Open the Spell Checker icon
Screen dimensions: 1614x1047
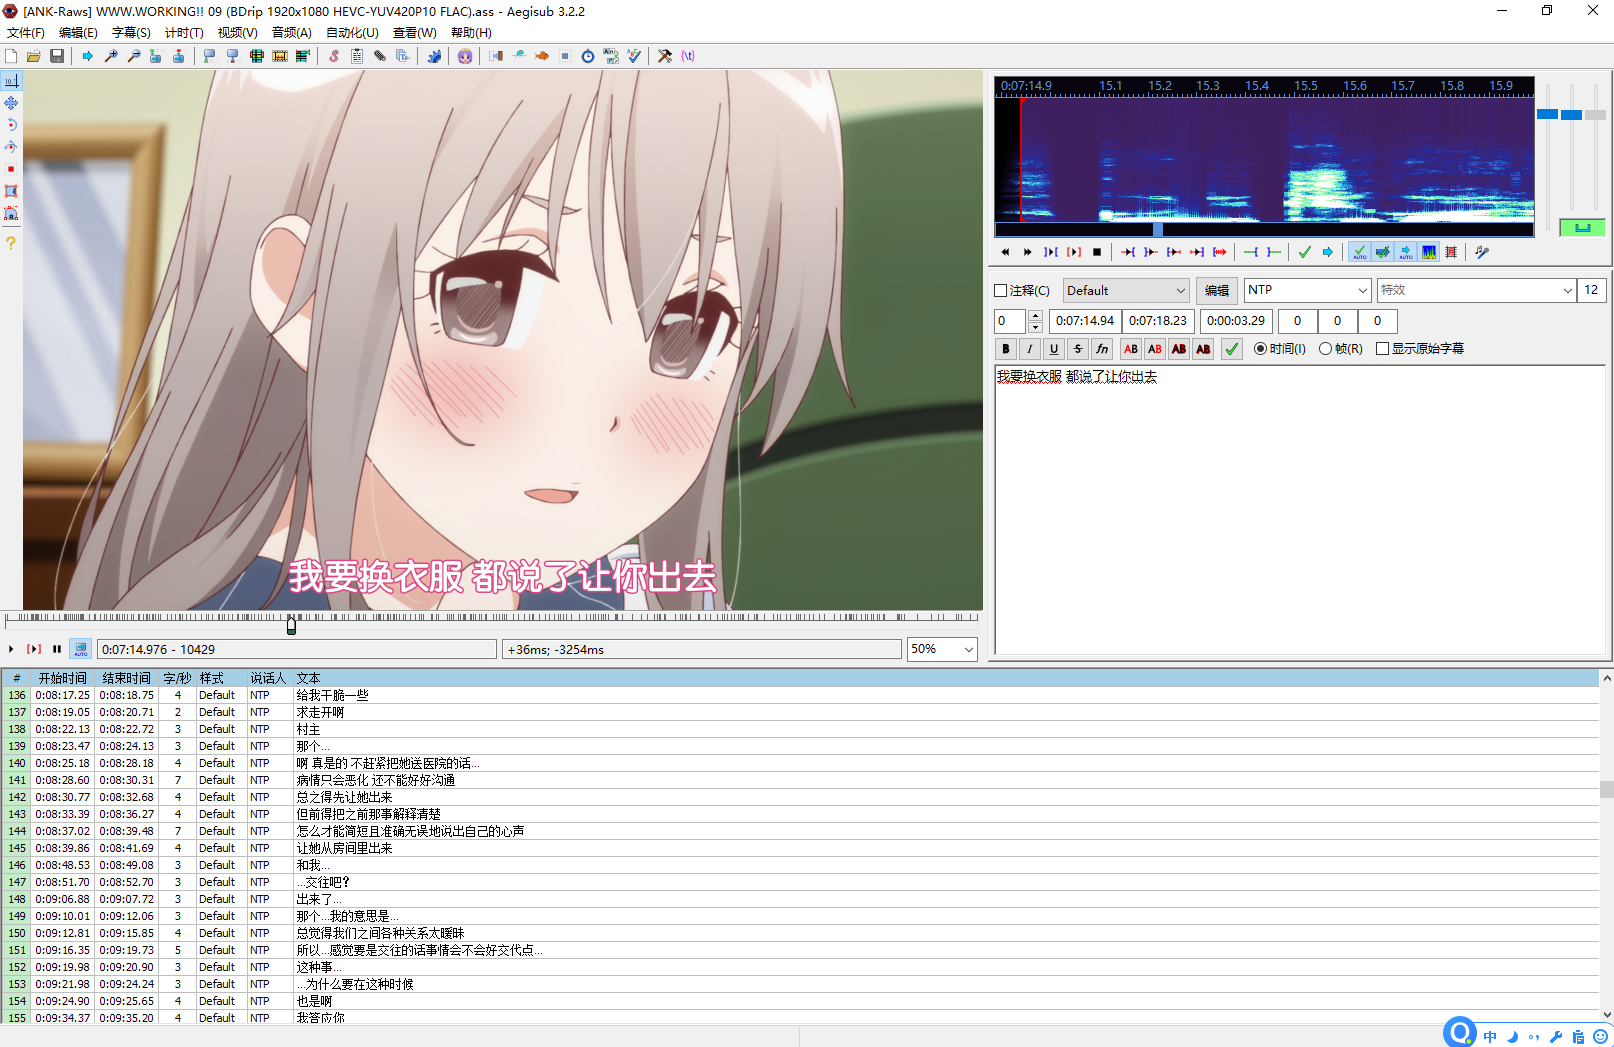click(x=634, y=56)
